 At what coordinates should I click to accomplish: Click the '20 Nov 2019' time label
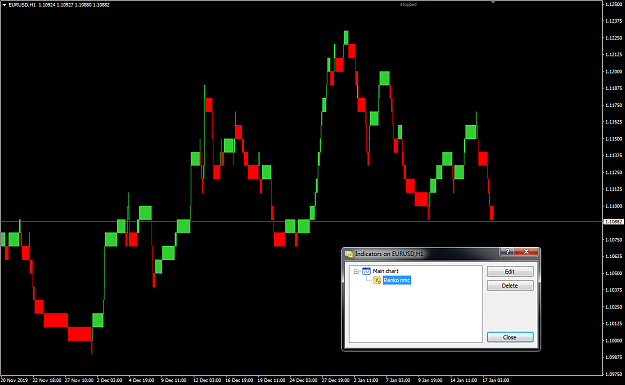click(x=14, y=380)
